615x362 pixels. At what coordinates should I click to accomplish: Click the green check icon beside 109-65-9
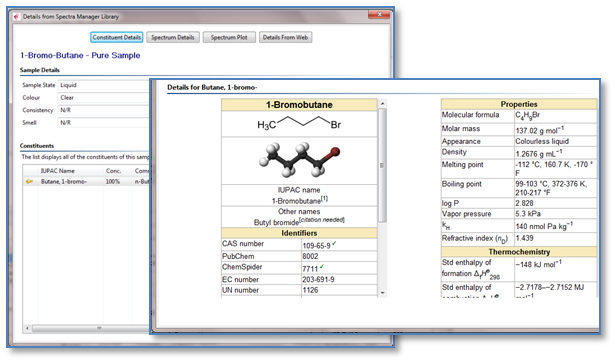(x=334, y=244)
